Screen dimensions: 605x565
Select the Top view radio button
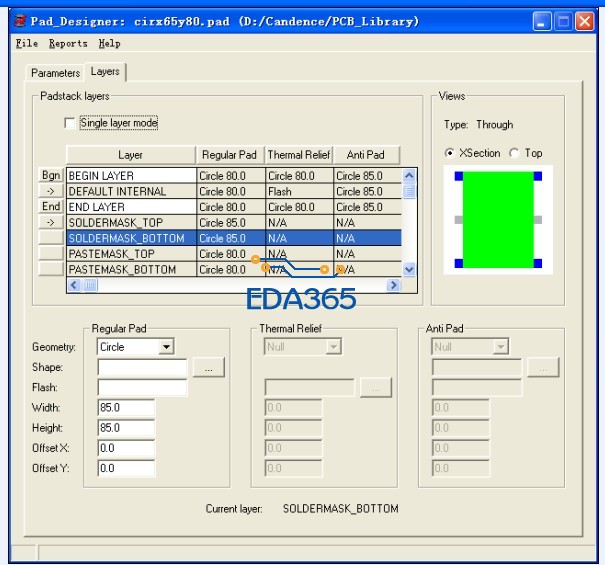(x=514, y=153)
